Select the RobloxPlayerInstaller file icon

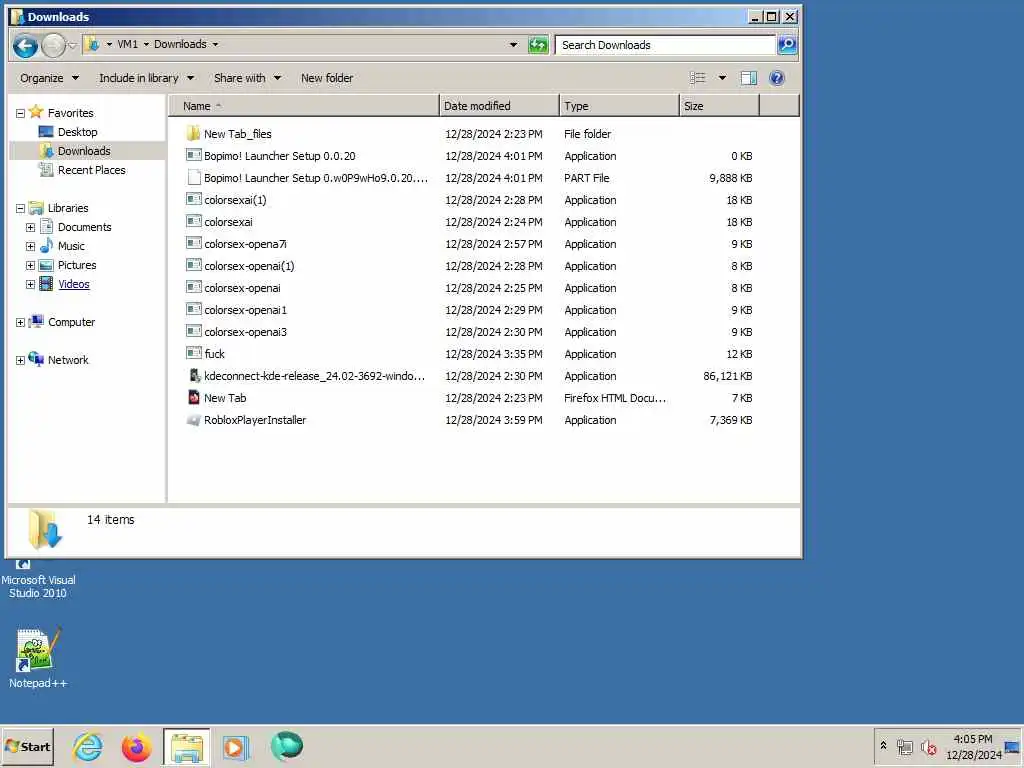[x=193, y=420]
